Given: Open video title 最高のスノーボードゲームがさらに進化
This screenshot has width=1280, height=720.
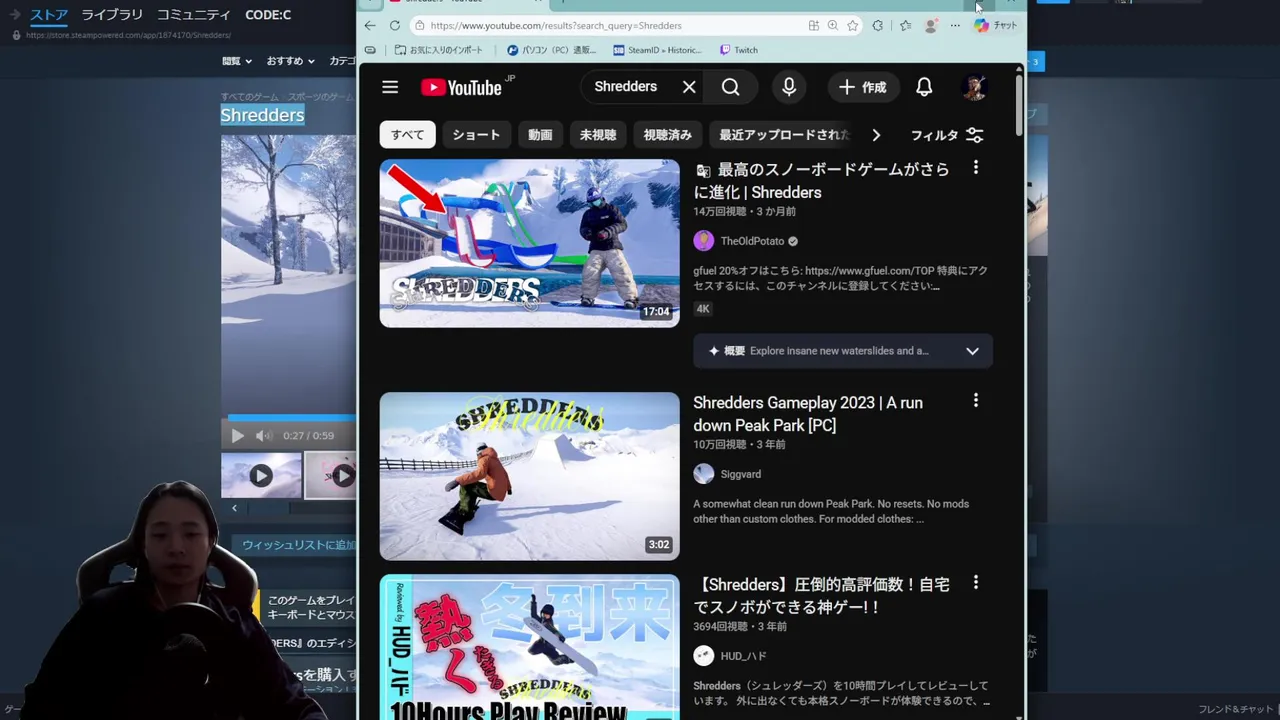Looking at the screenshot, I should pos(822,181).
